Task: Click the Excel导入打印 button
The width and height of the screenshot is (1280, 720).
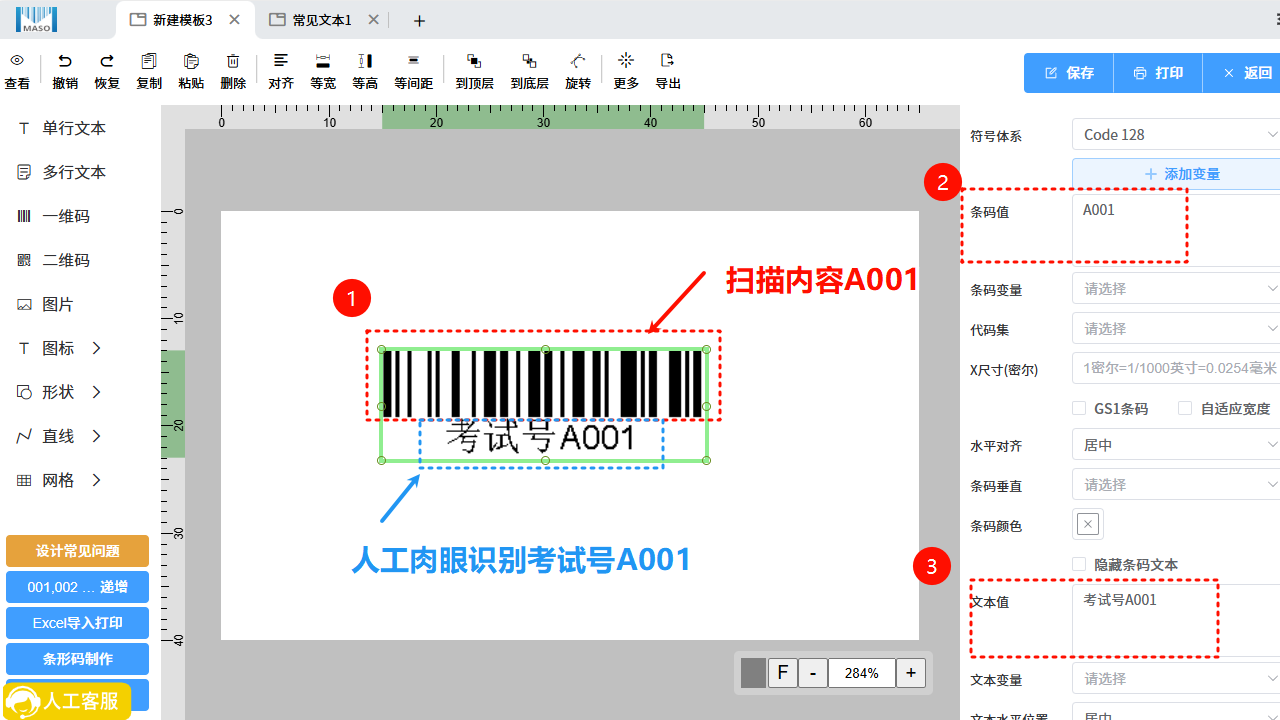Action: tap(77, 623)
